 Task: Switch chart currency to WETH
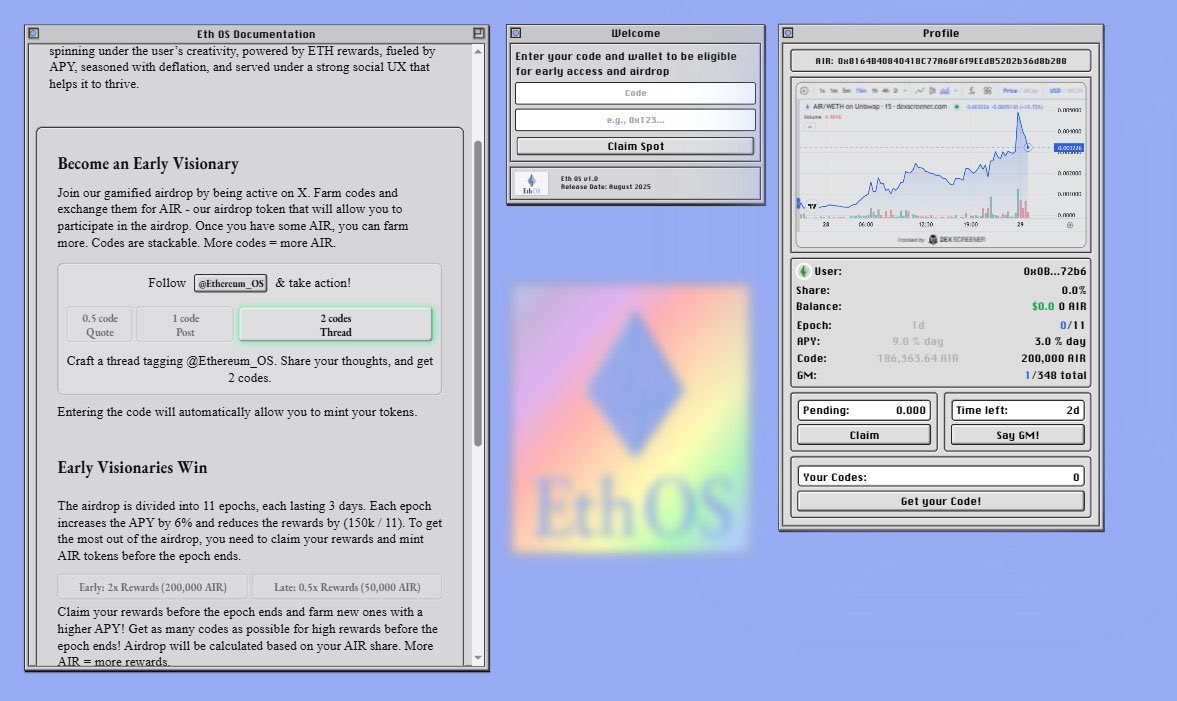pyautogui.click(x=1075, y=91)
